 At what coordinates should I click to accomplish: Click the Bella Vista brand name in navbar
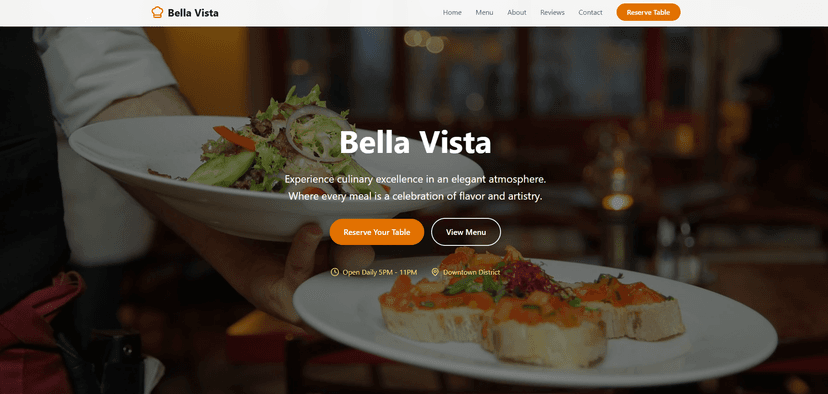tap(193, 13)
